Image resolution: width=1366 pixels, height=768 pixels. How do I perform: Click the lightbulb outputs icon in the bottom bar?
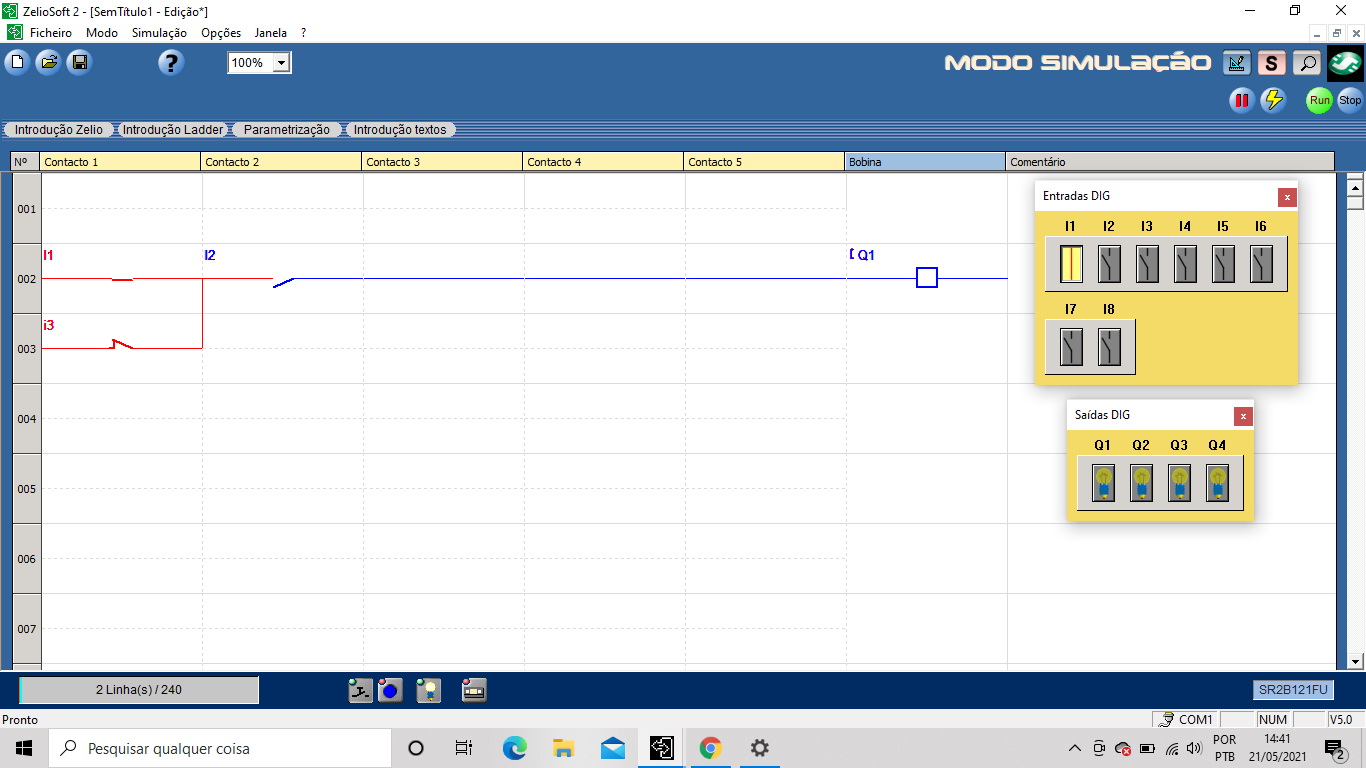click(x=428, y=690)
